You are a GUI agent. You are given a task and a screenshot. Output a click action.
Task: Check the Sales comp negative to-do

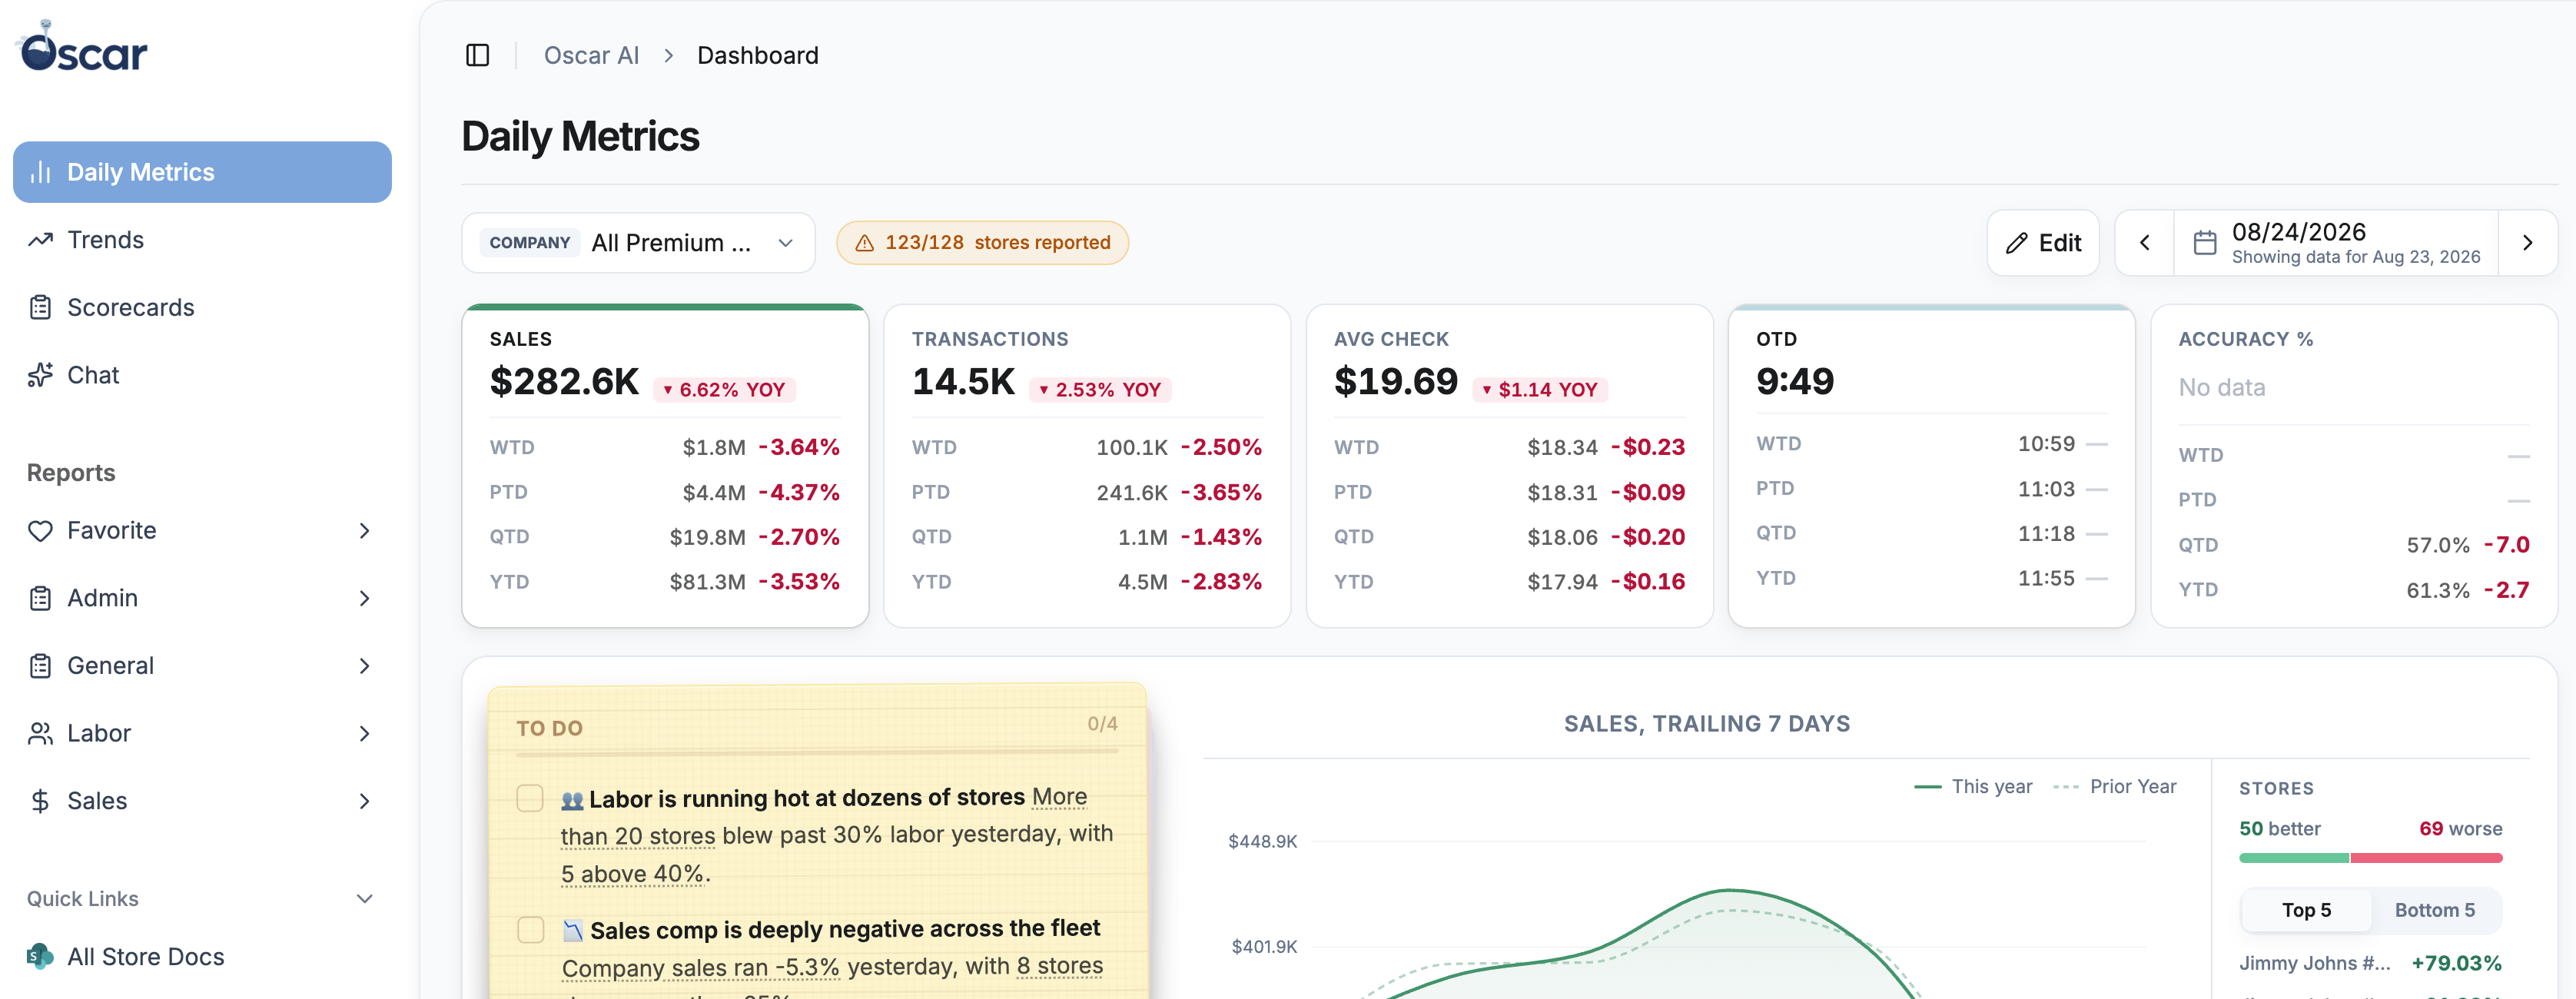[531, 930]
